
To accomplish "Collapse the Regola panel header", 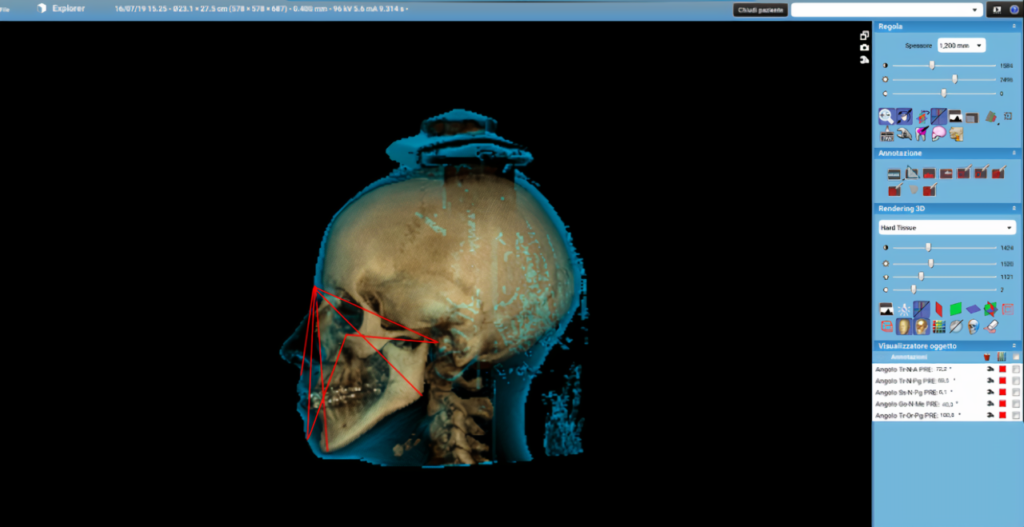I will pos(1014,27).
